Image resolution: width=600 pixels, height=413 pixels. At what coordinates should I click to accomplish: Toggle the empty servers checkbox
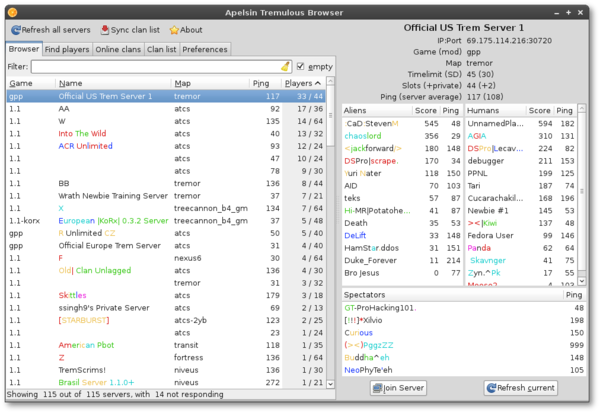[300, 67]
